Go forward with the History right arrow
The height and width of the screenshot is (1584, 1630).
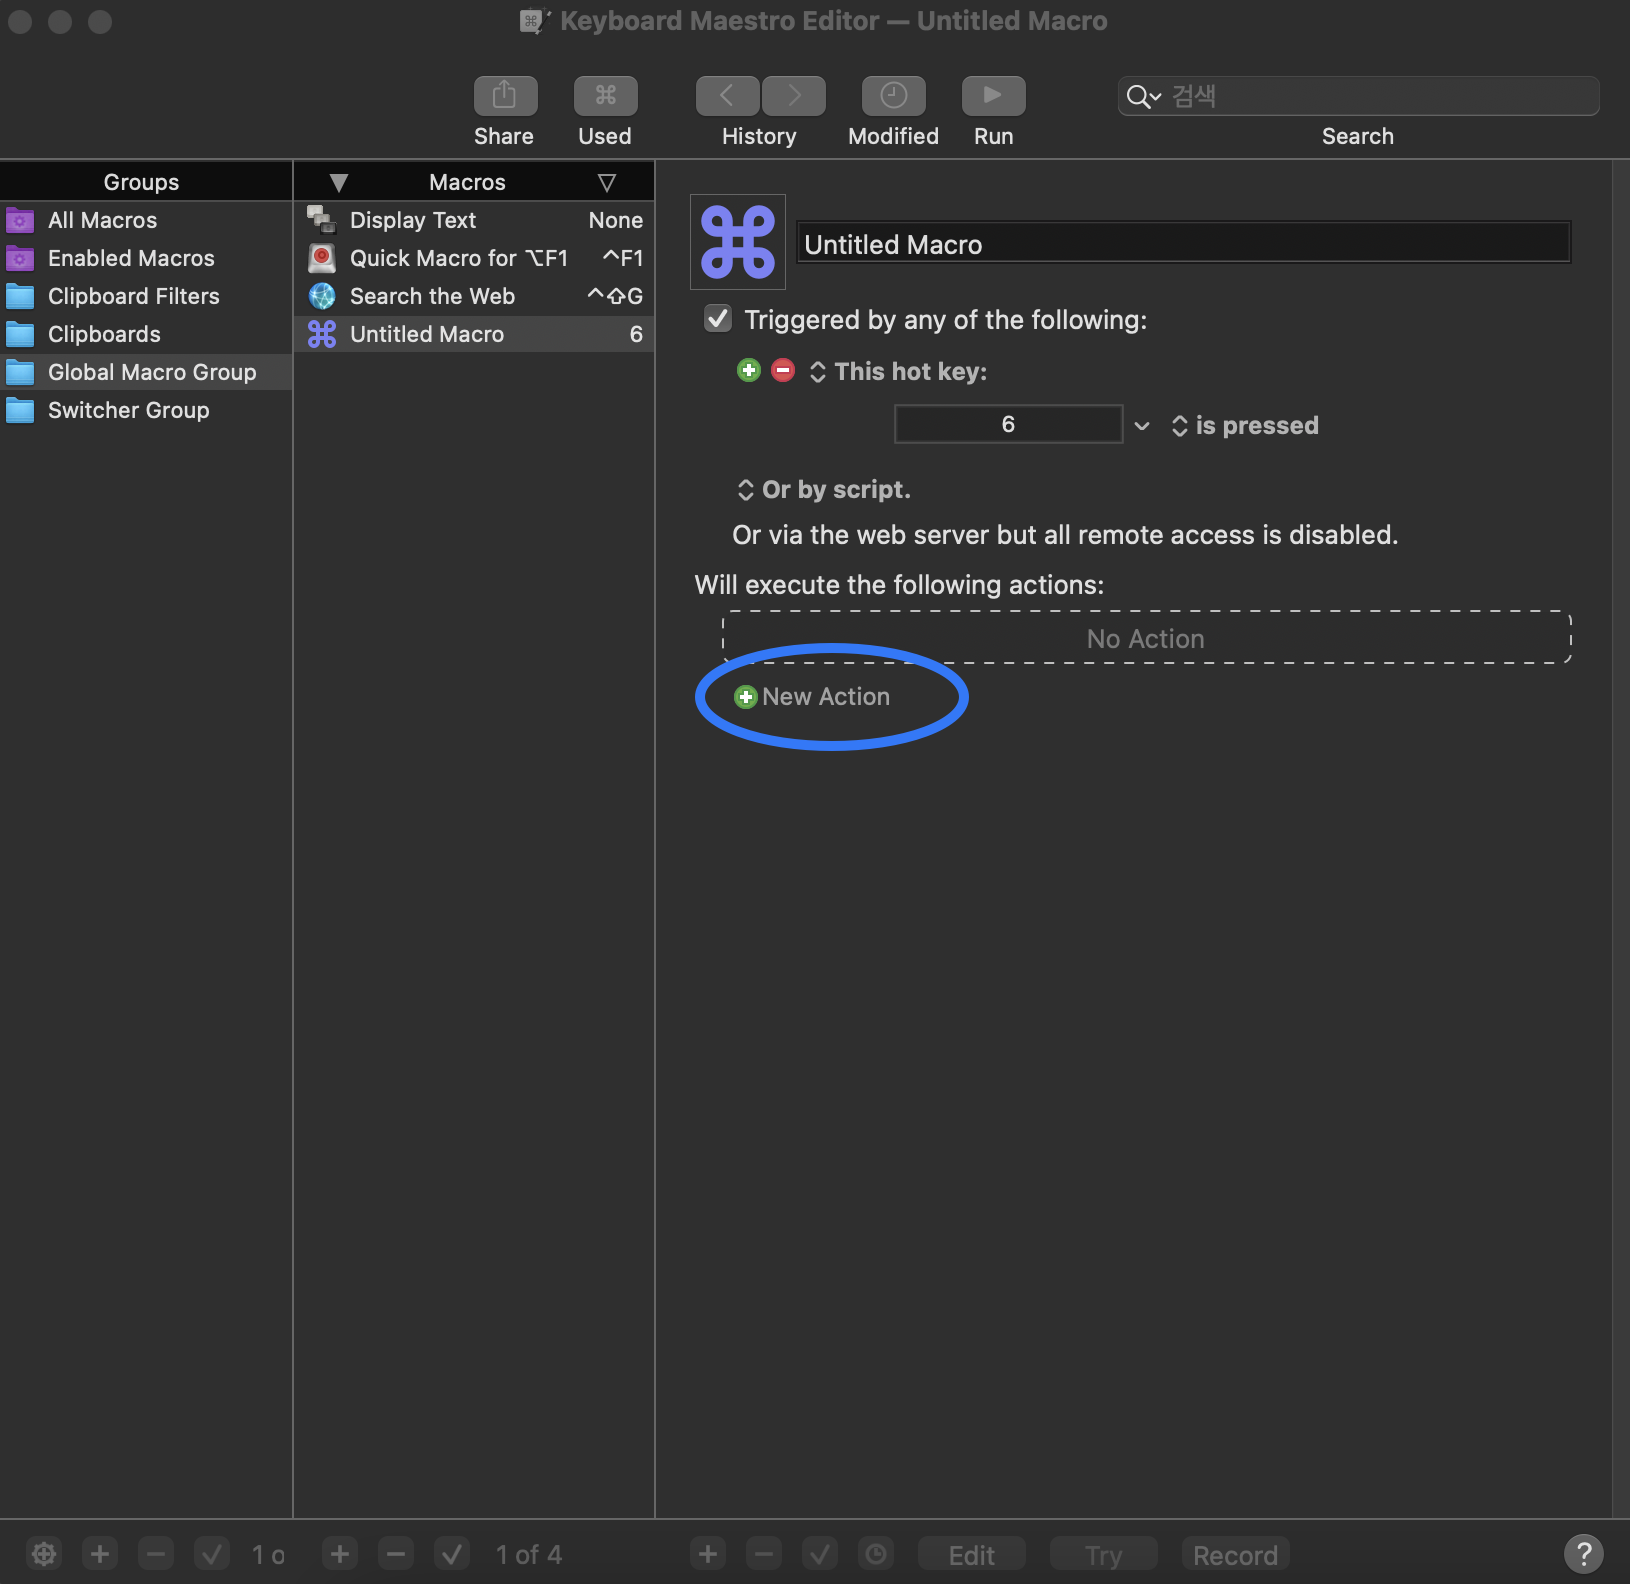pyautogui.click(x=794, y=96)
